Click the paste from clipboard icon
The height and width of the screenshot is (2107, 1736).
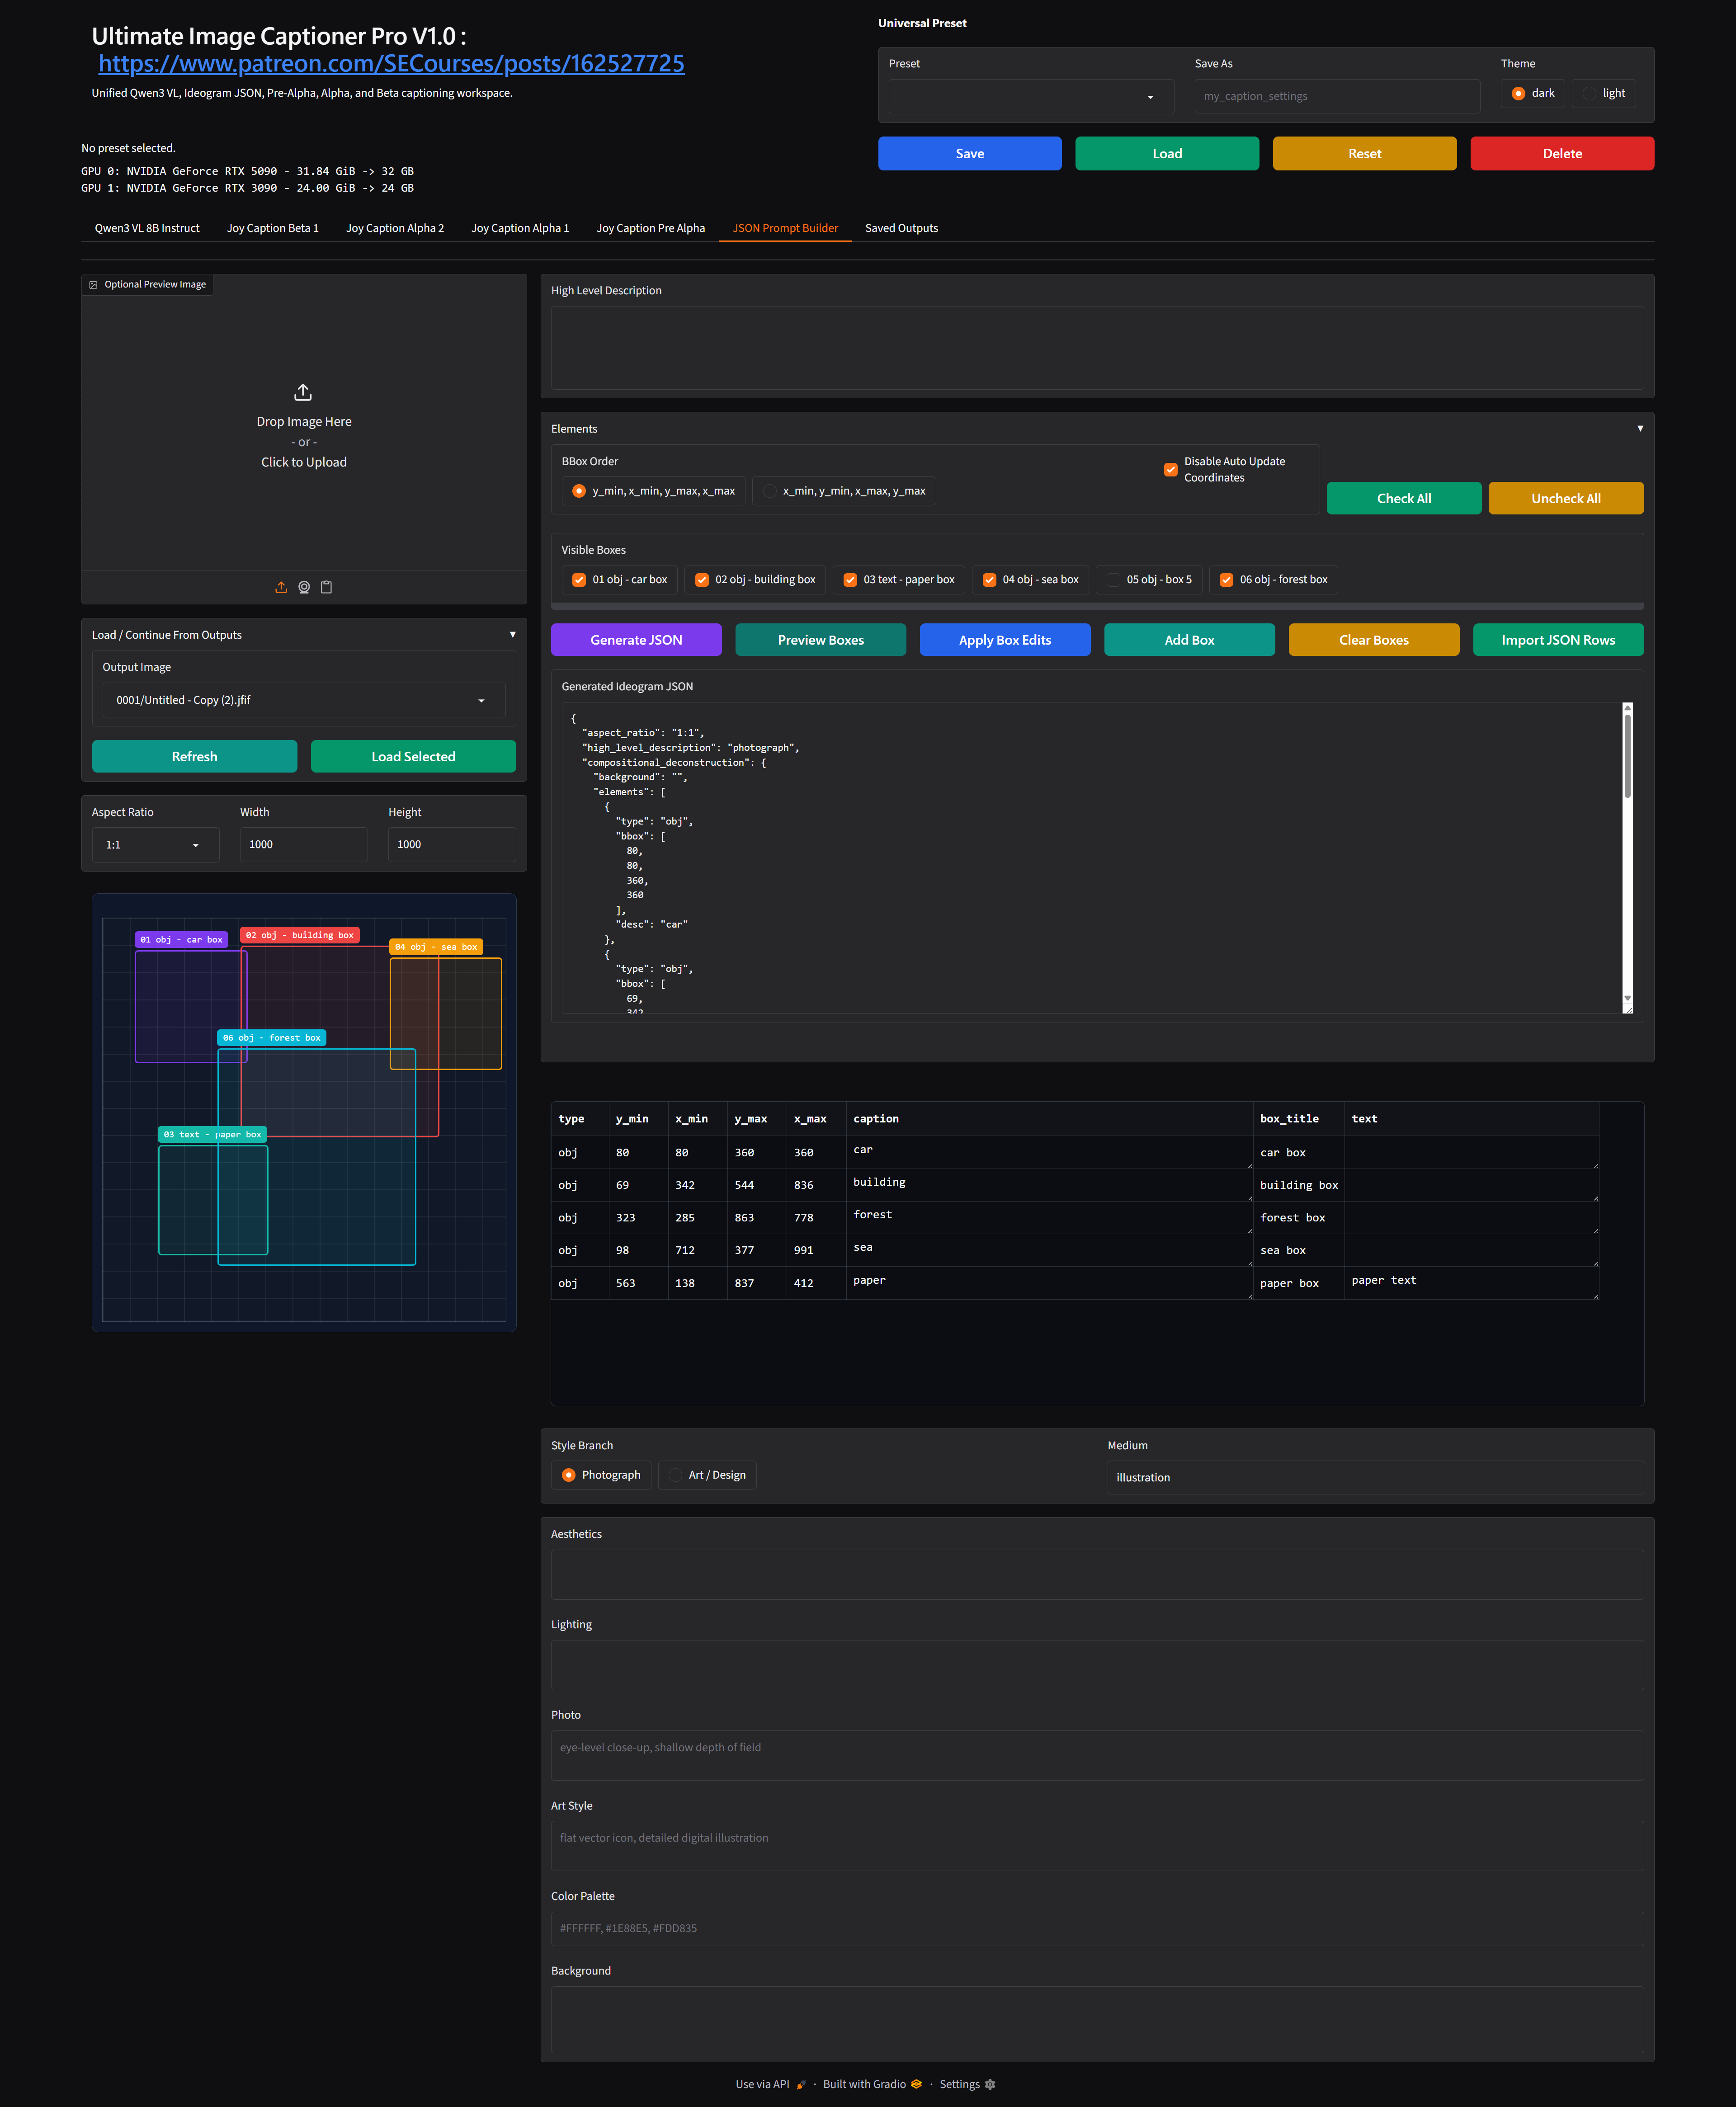pyautogui.click(x=326, y=587)
